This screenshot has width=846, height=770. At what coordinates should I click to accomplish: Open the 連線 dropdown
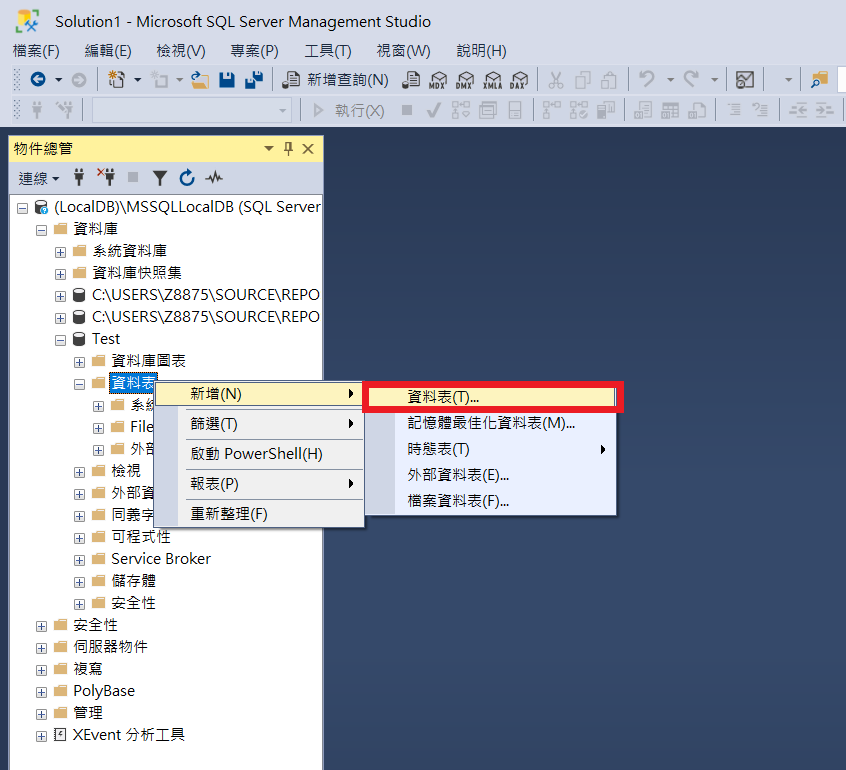pos(38,178)
